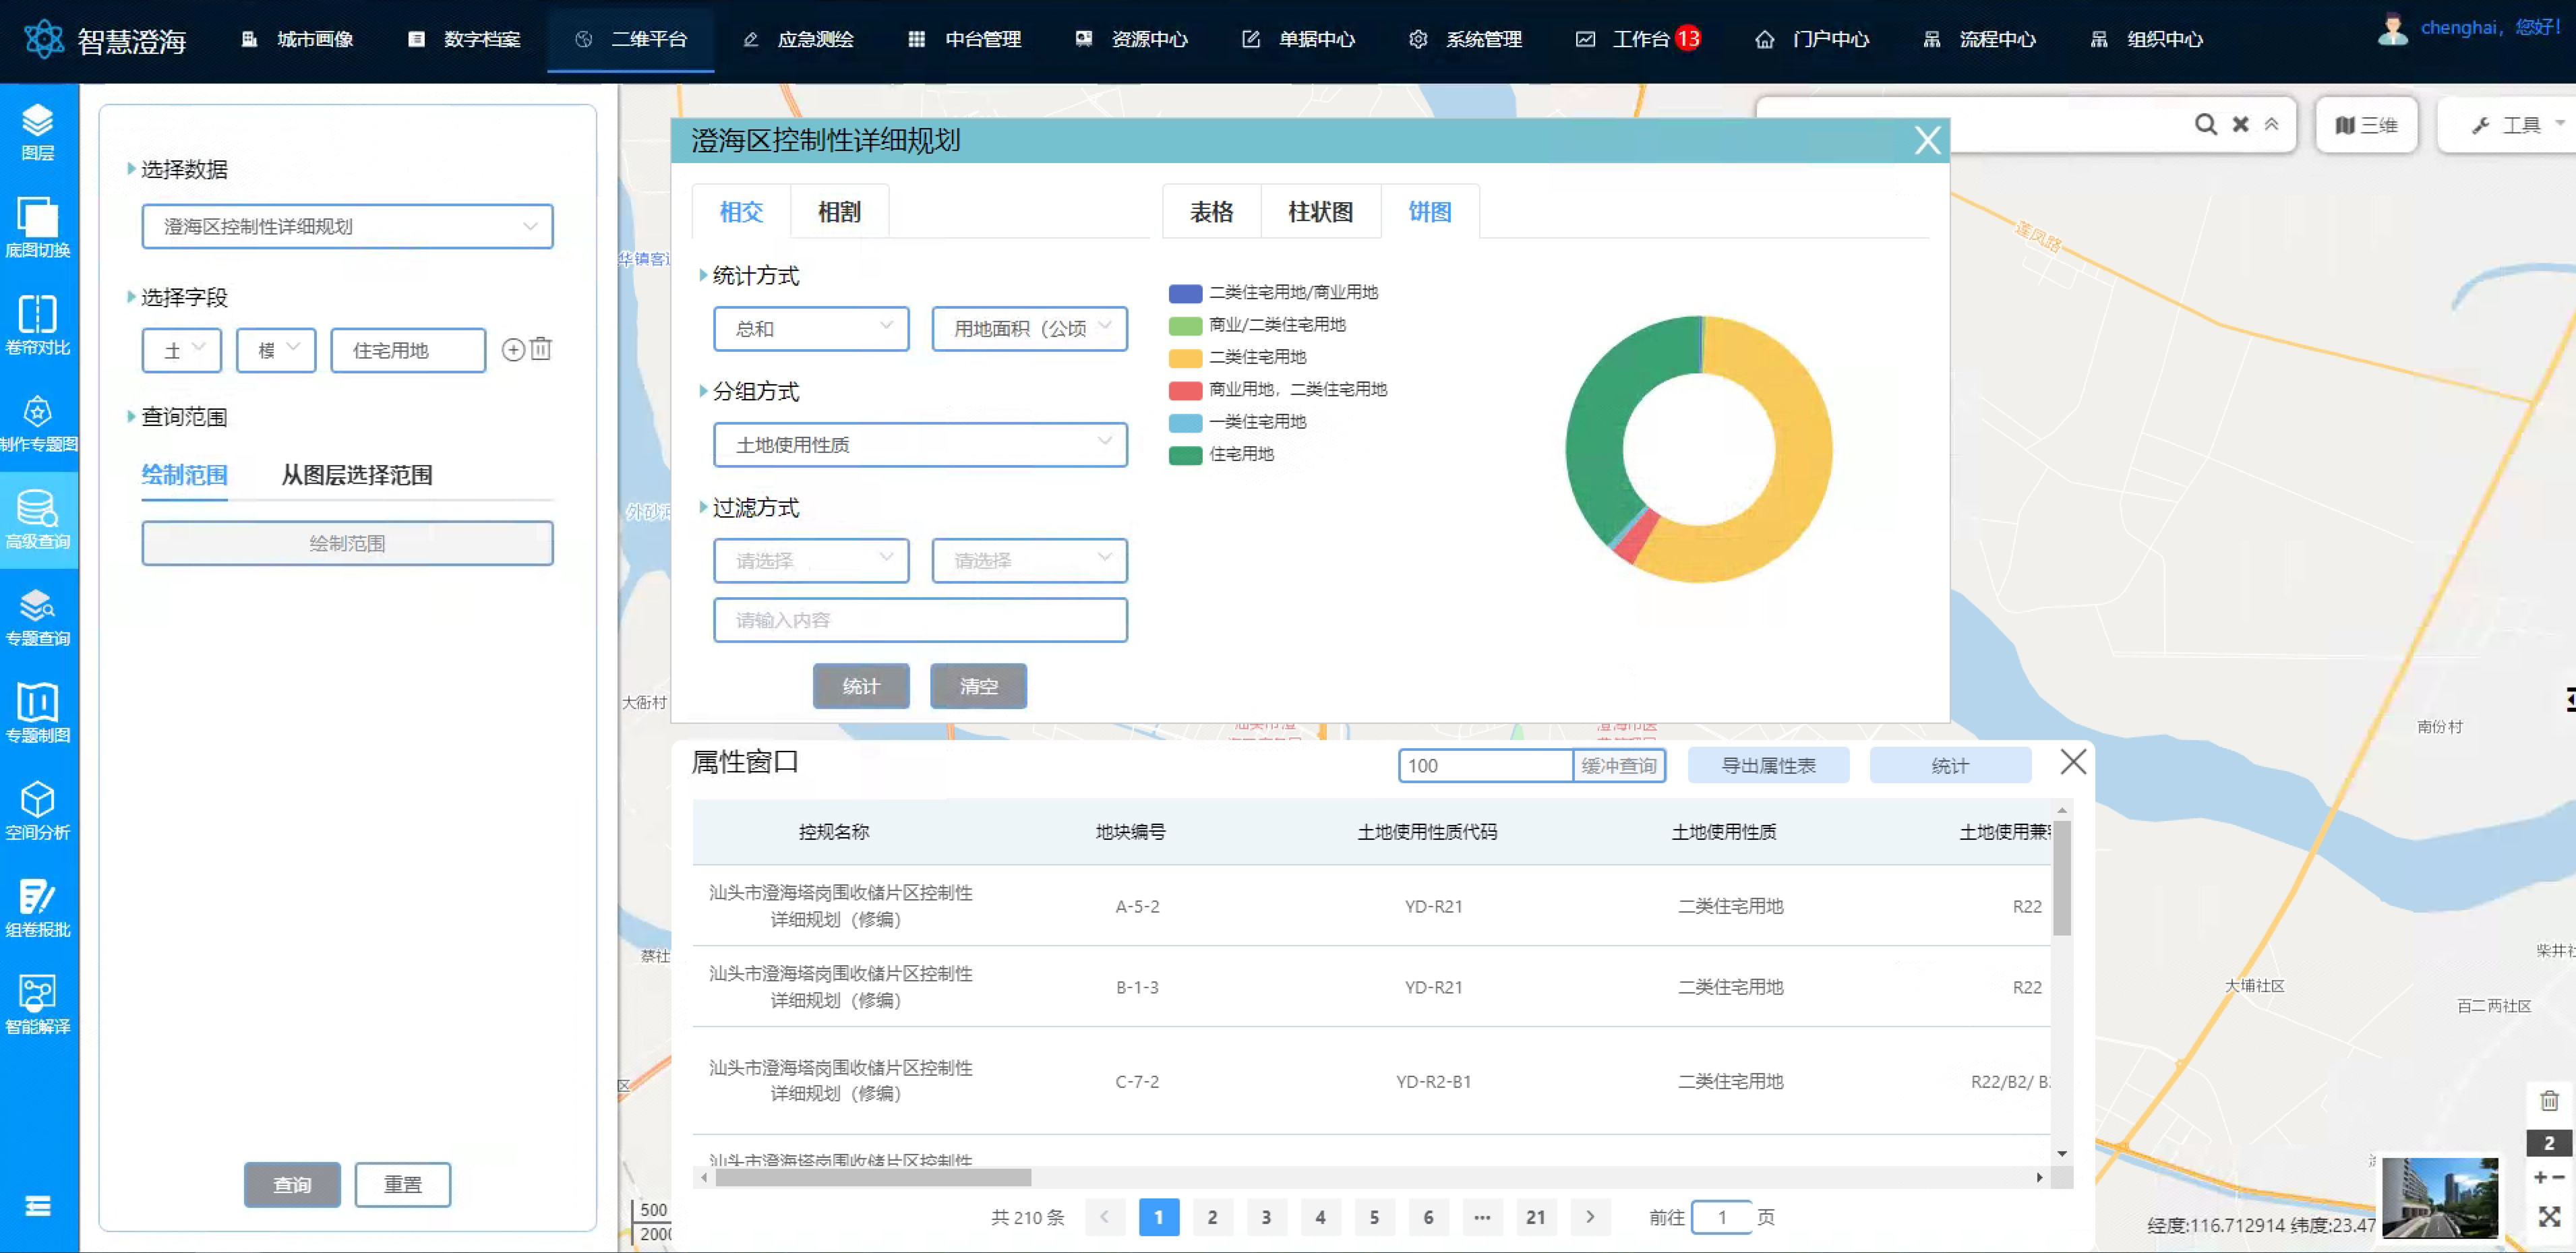Click the map search magnifier icon
2576x1253 pixels.
click(x=2204, y=124)
